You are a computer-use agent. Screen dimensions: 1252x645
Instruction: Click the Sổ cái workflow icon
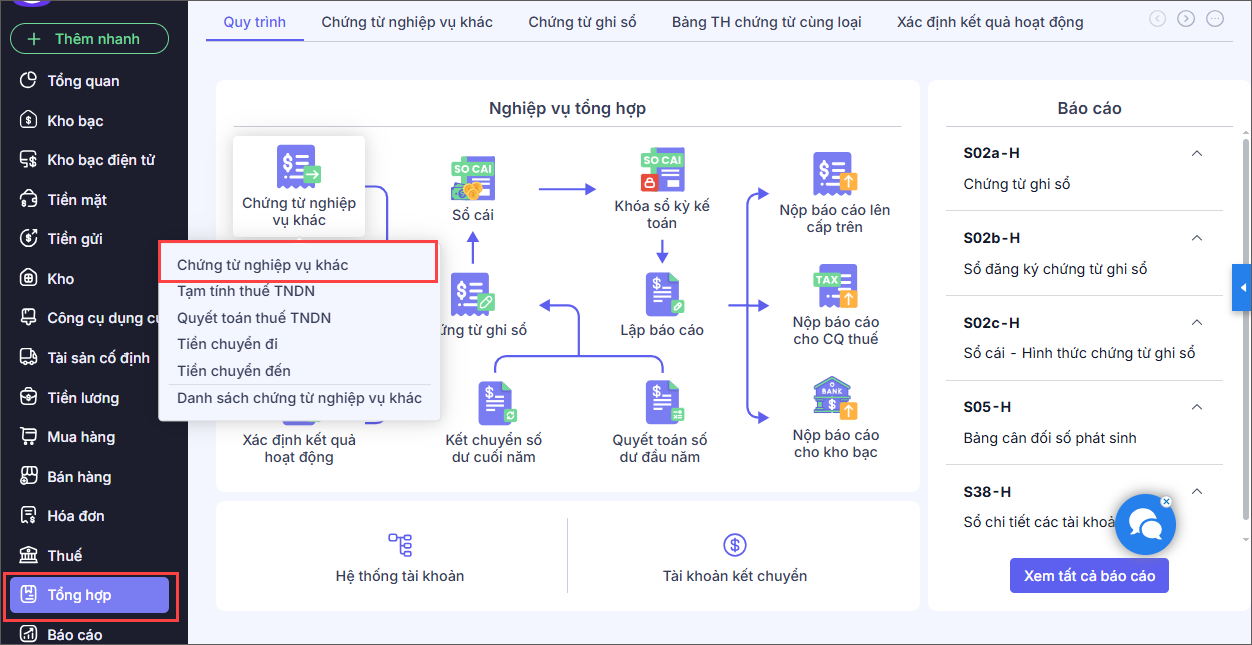[473, 178]
